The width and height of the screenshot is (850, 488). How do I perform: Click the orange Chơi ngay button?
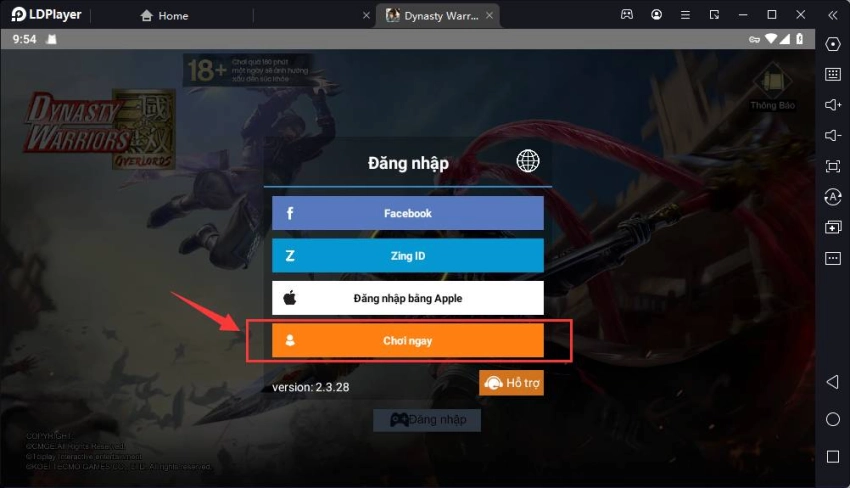408,341
